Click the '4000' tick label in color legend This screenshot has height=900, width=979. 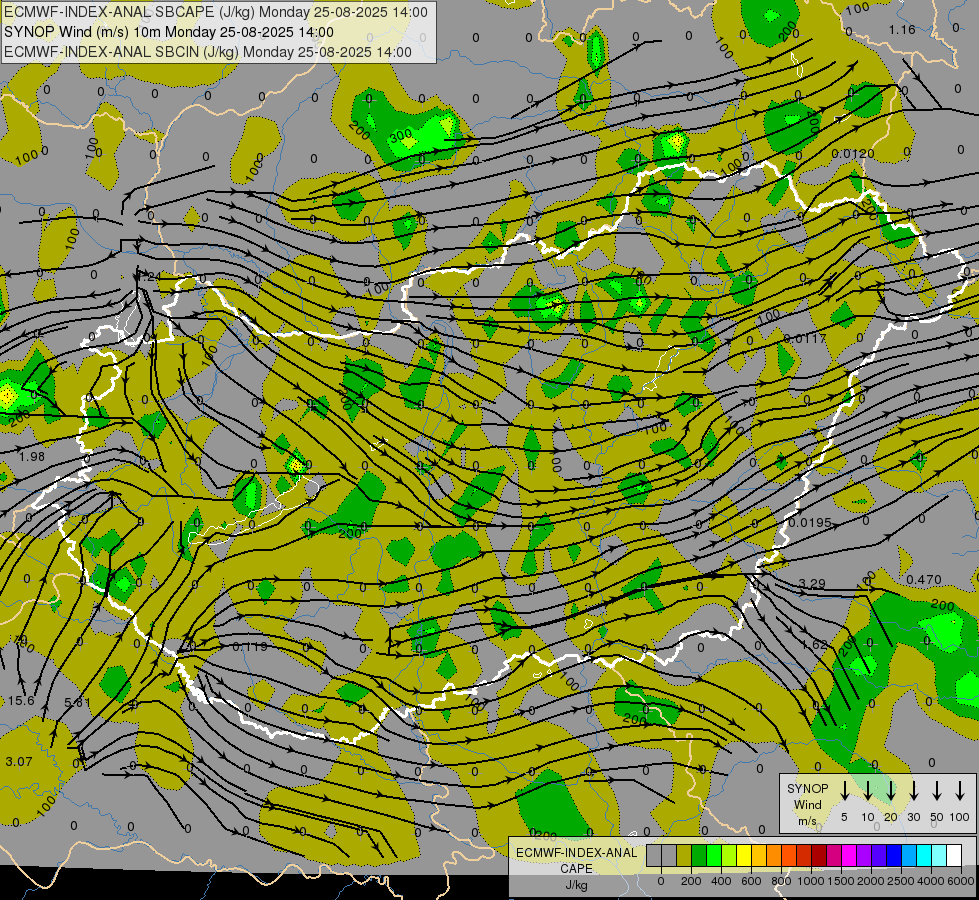tap(931, 881)
